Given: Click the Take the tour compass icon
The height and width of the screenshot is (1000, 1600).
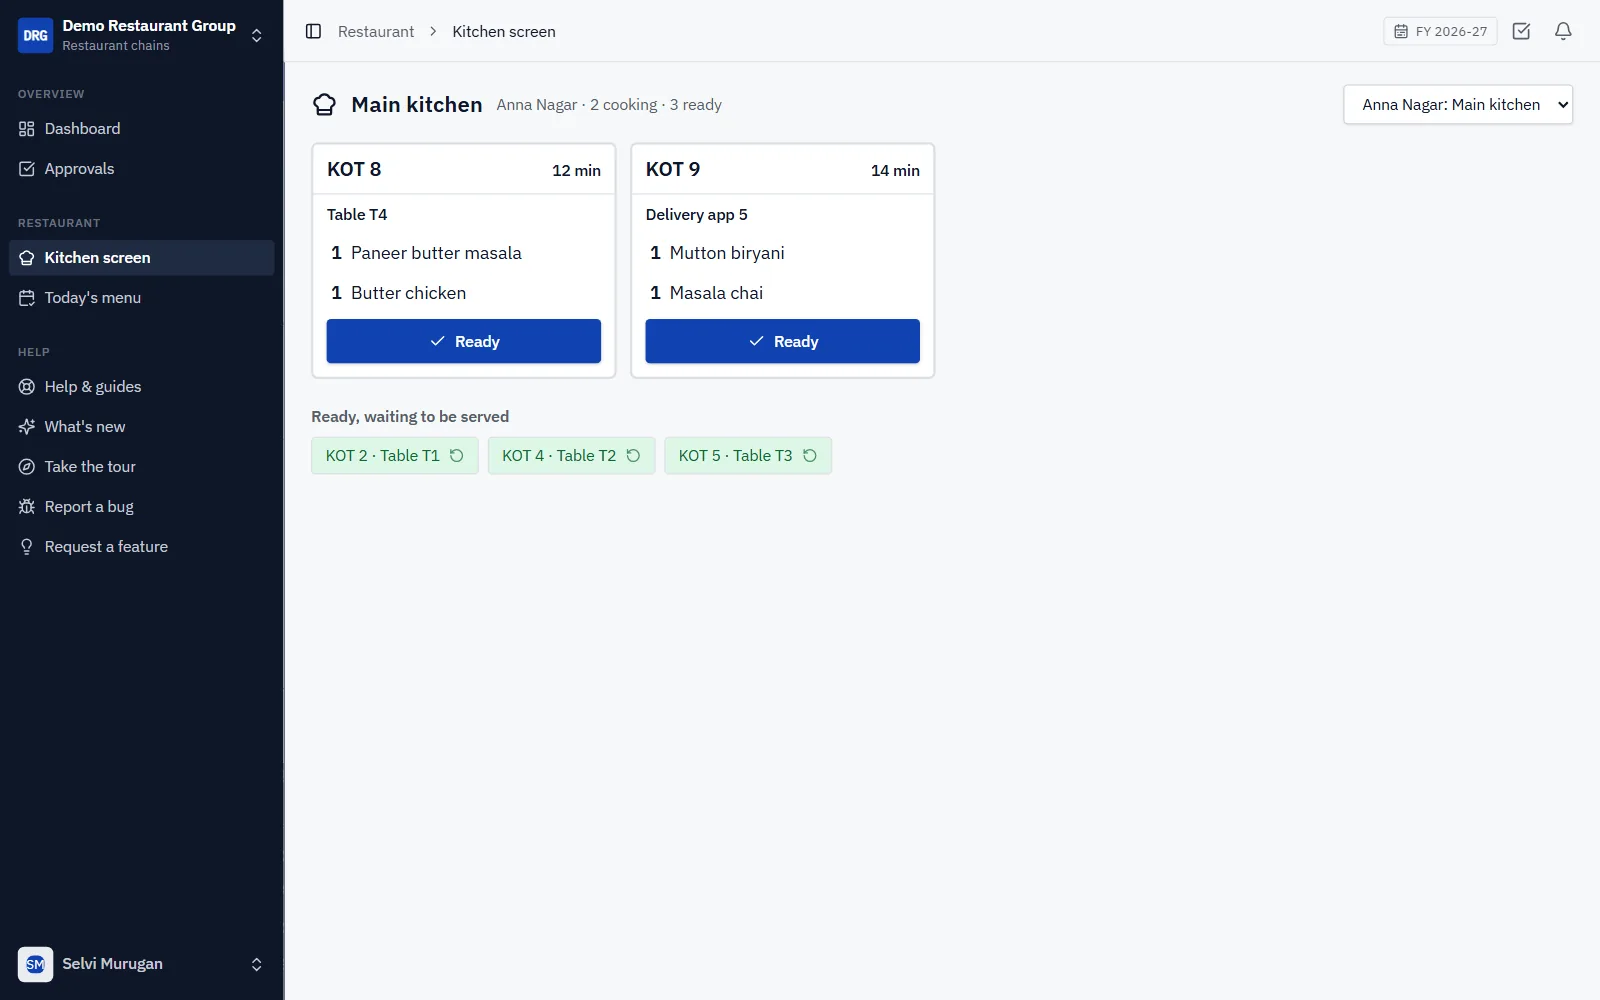Looking at the screenshot, I should (x=27, y=467).
